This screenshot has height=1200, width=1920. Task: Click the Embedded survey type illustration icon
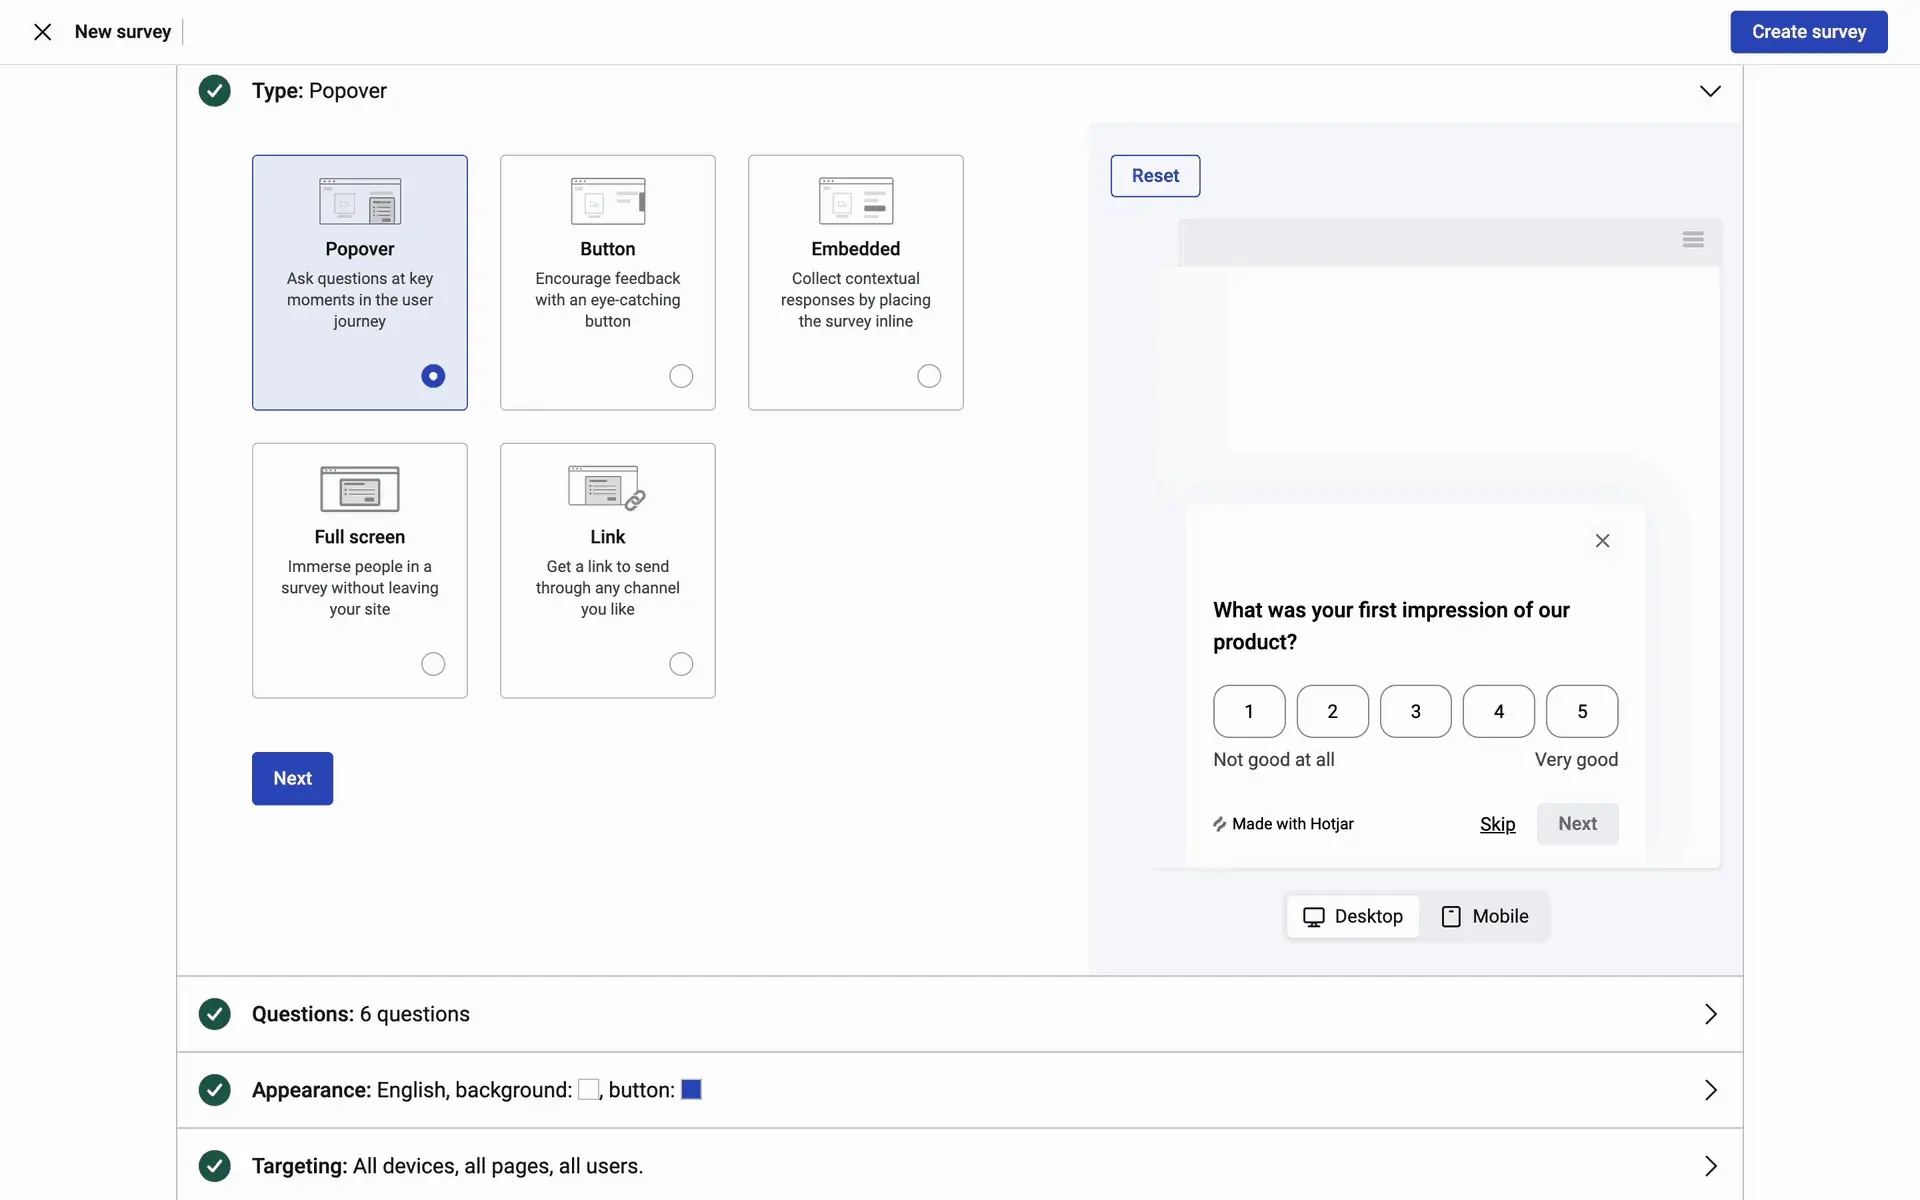[856, 201]
